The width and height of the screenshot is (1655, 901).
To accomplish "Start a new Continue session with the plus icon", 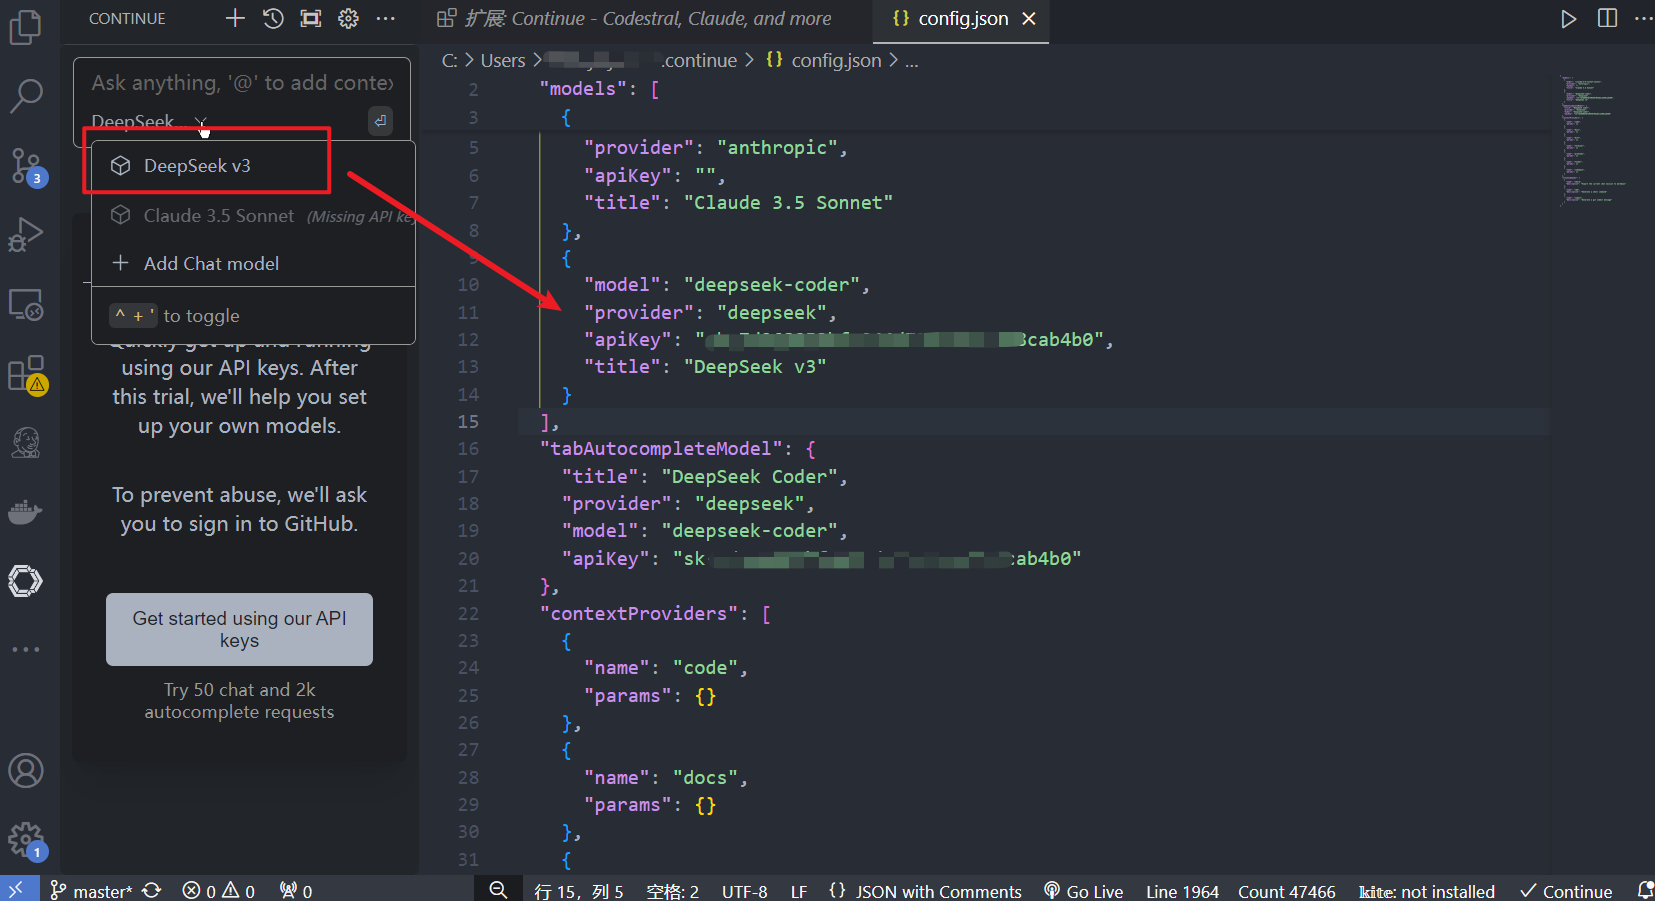I will coord(234,17).
